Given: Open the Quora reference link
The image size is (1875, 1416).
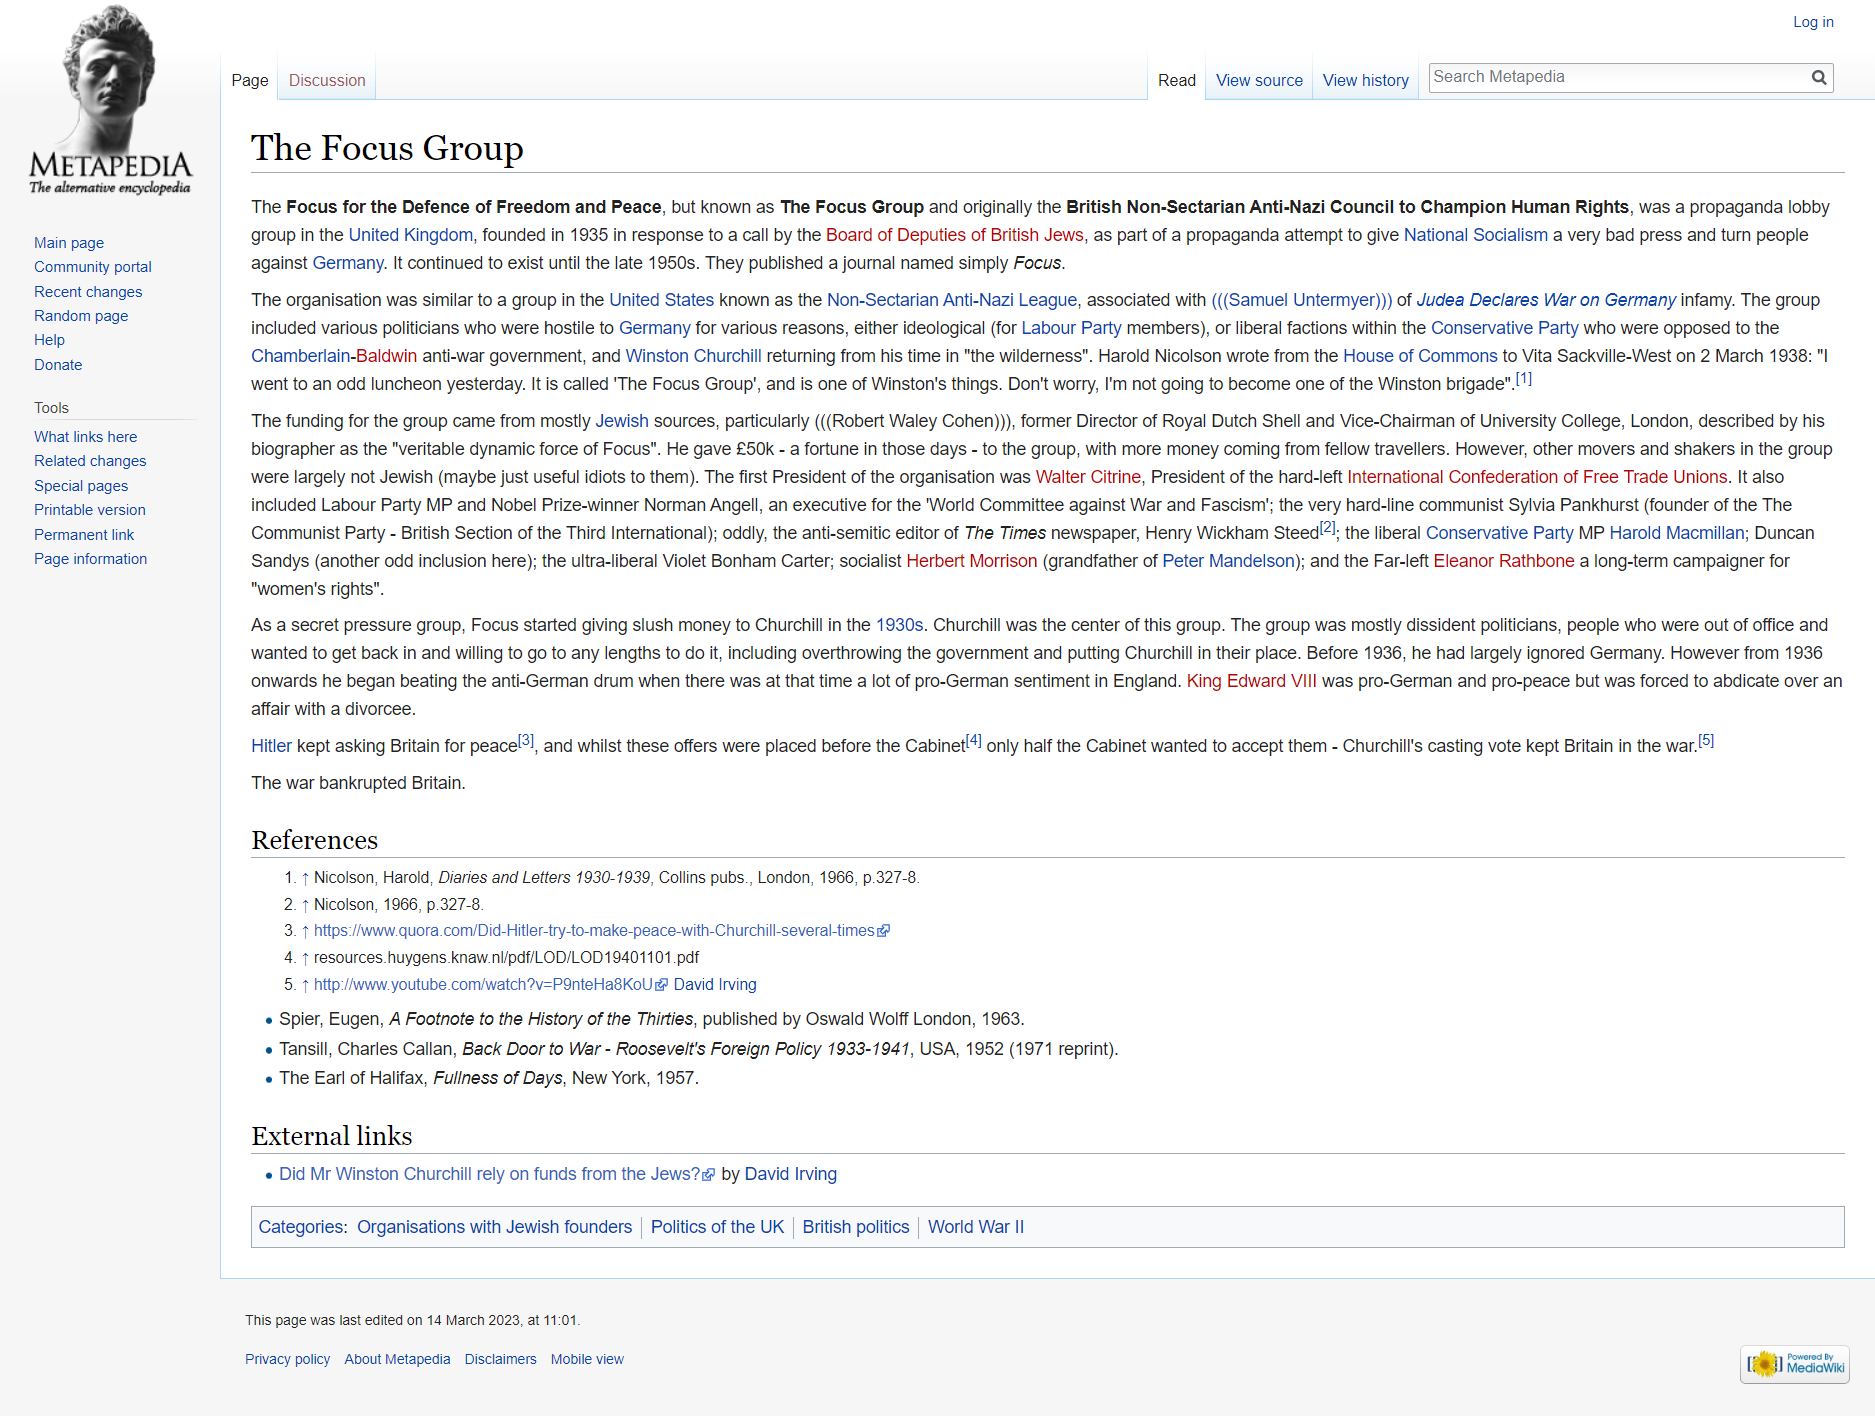Looking at the screenshot, I should point(594,931).
